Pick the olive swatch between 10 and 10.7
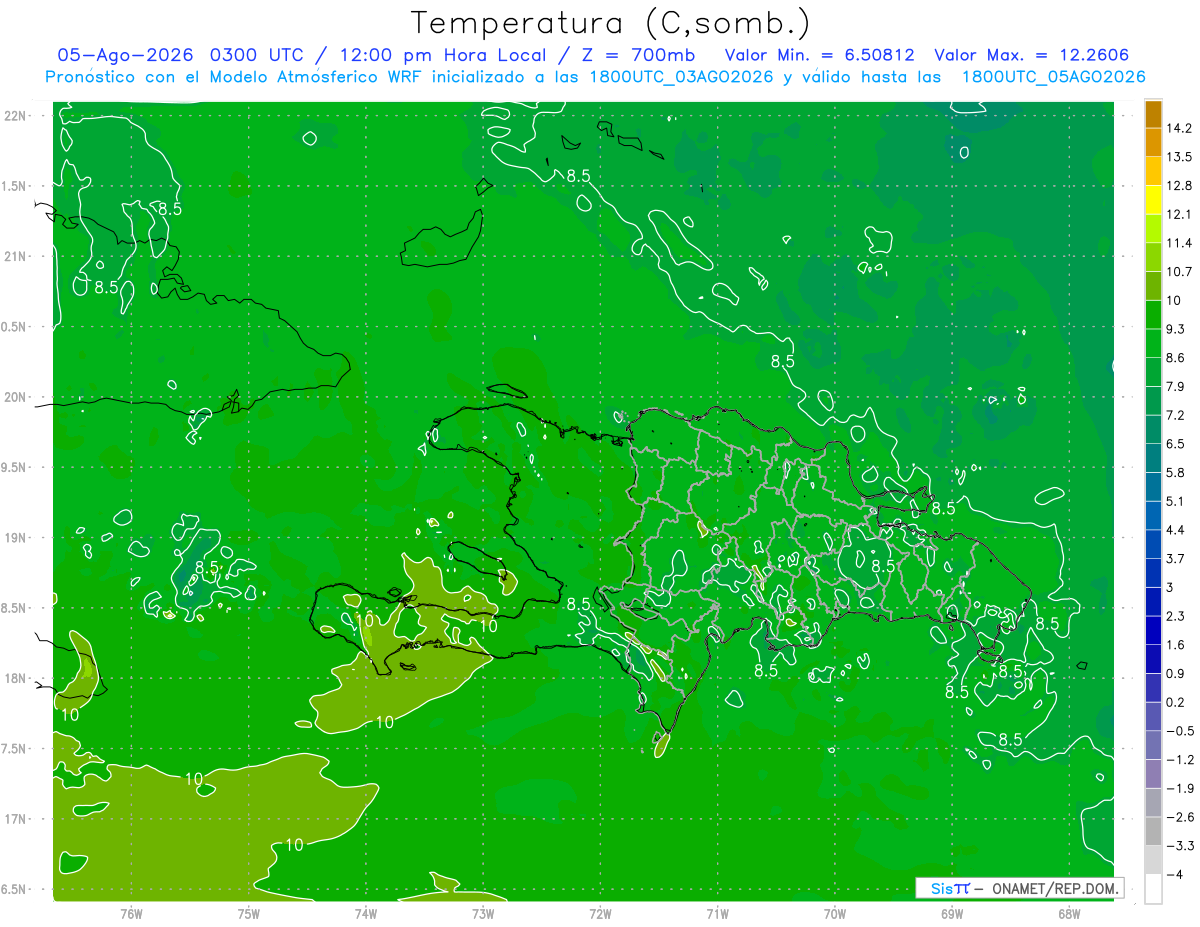1200x927 pixels. click(x=1153, y=287)
